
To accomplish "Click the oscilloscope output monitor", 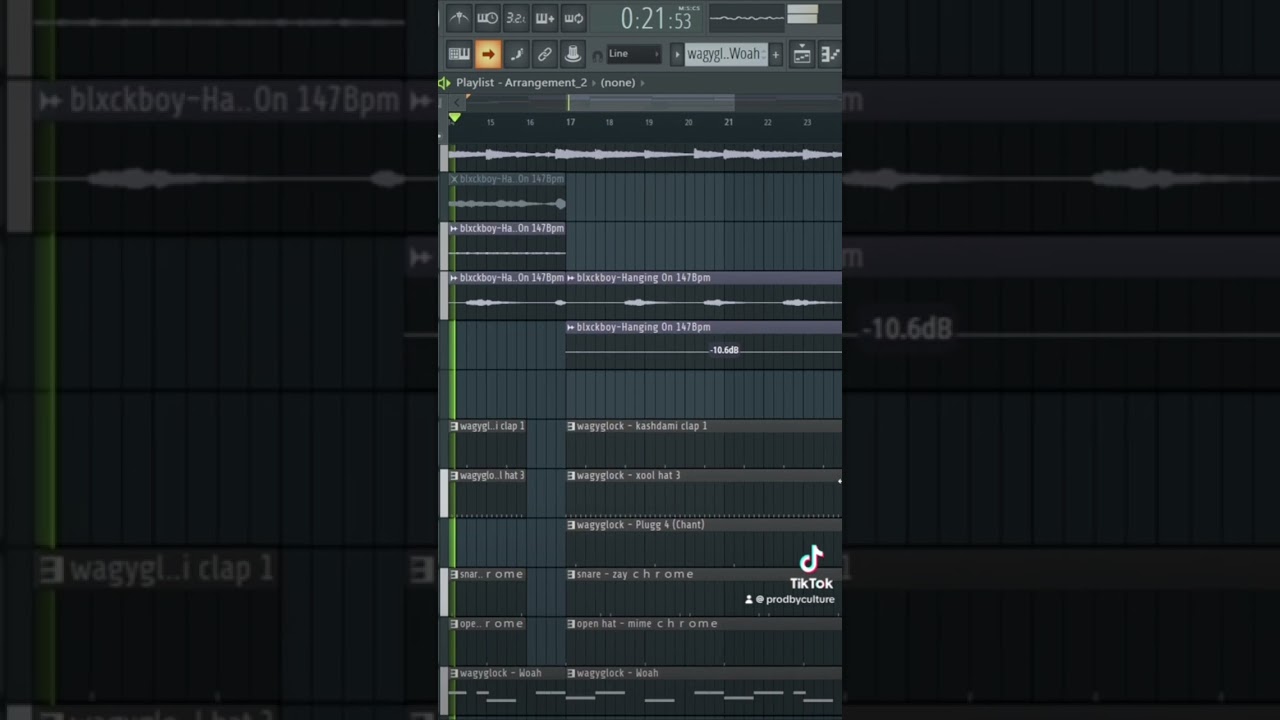I will 747,17.
